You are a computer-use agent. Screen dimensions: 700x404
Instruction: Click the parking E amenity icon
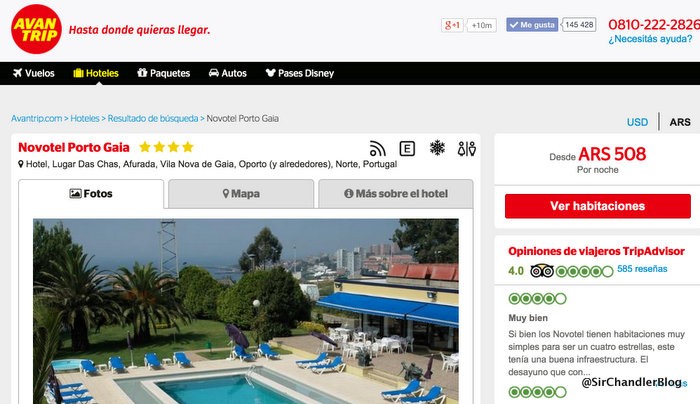(x=407, y=149)
